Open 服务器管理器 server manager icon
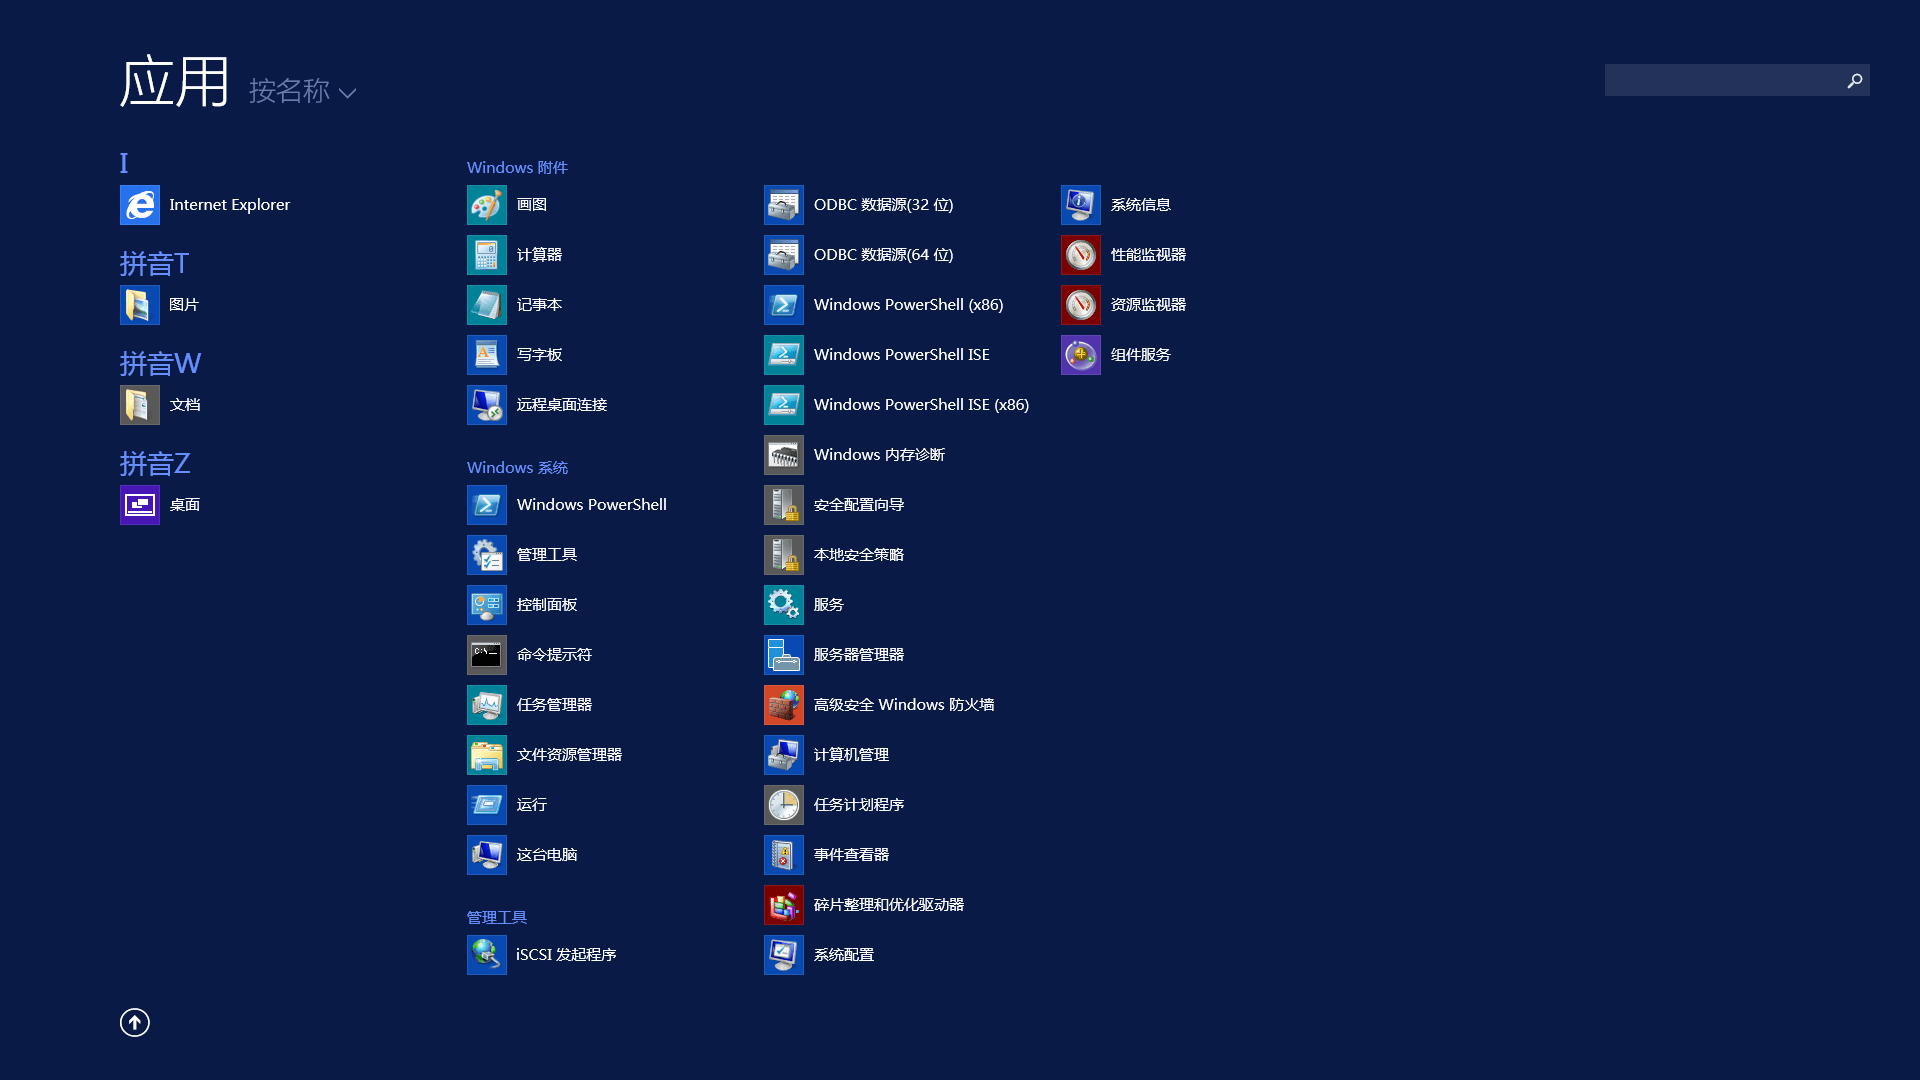The width and height of the screenshot is (1920, 1080). [784, 655]
